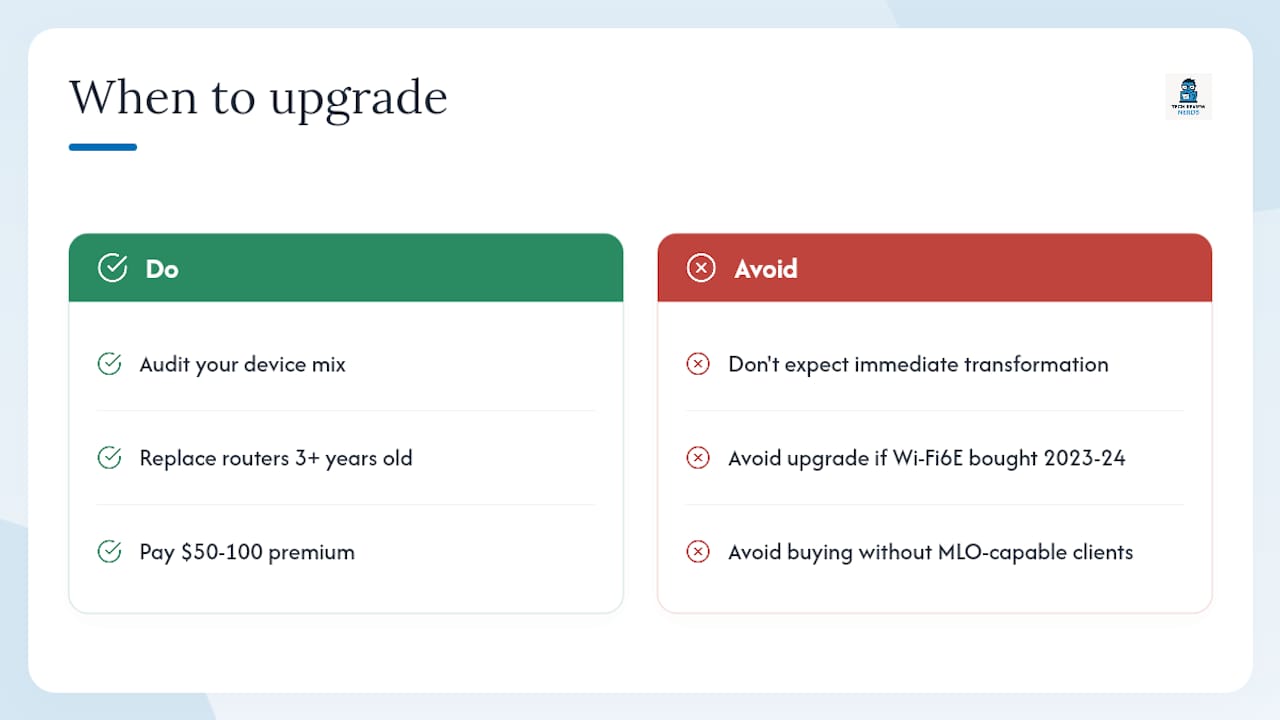1280x720 pixels.
Task: Click the Audit your device mix text
Action: [243, 365]
